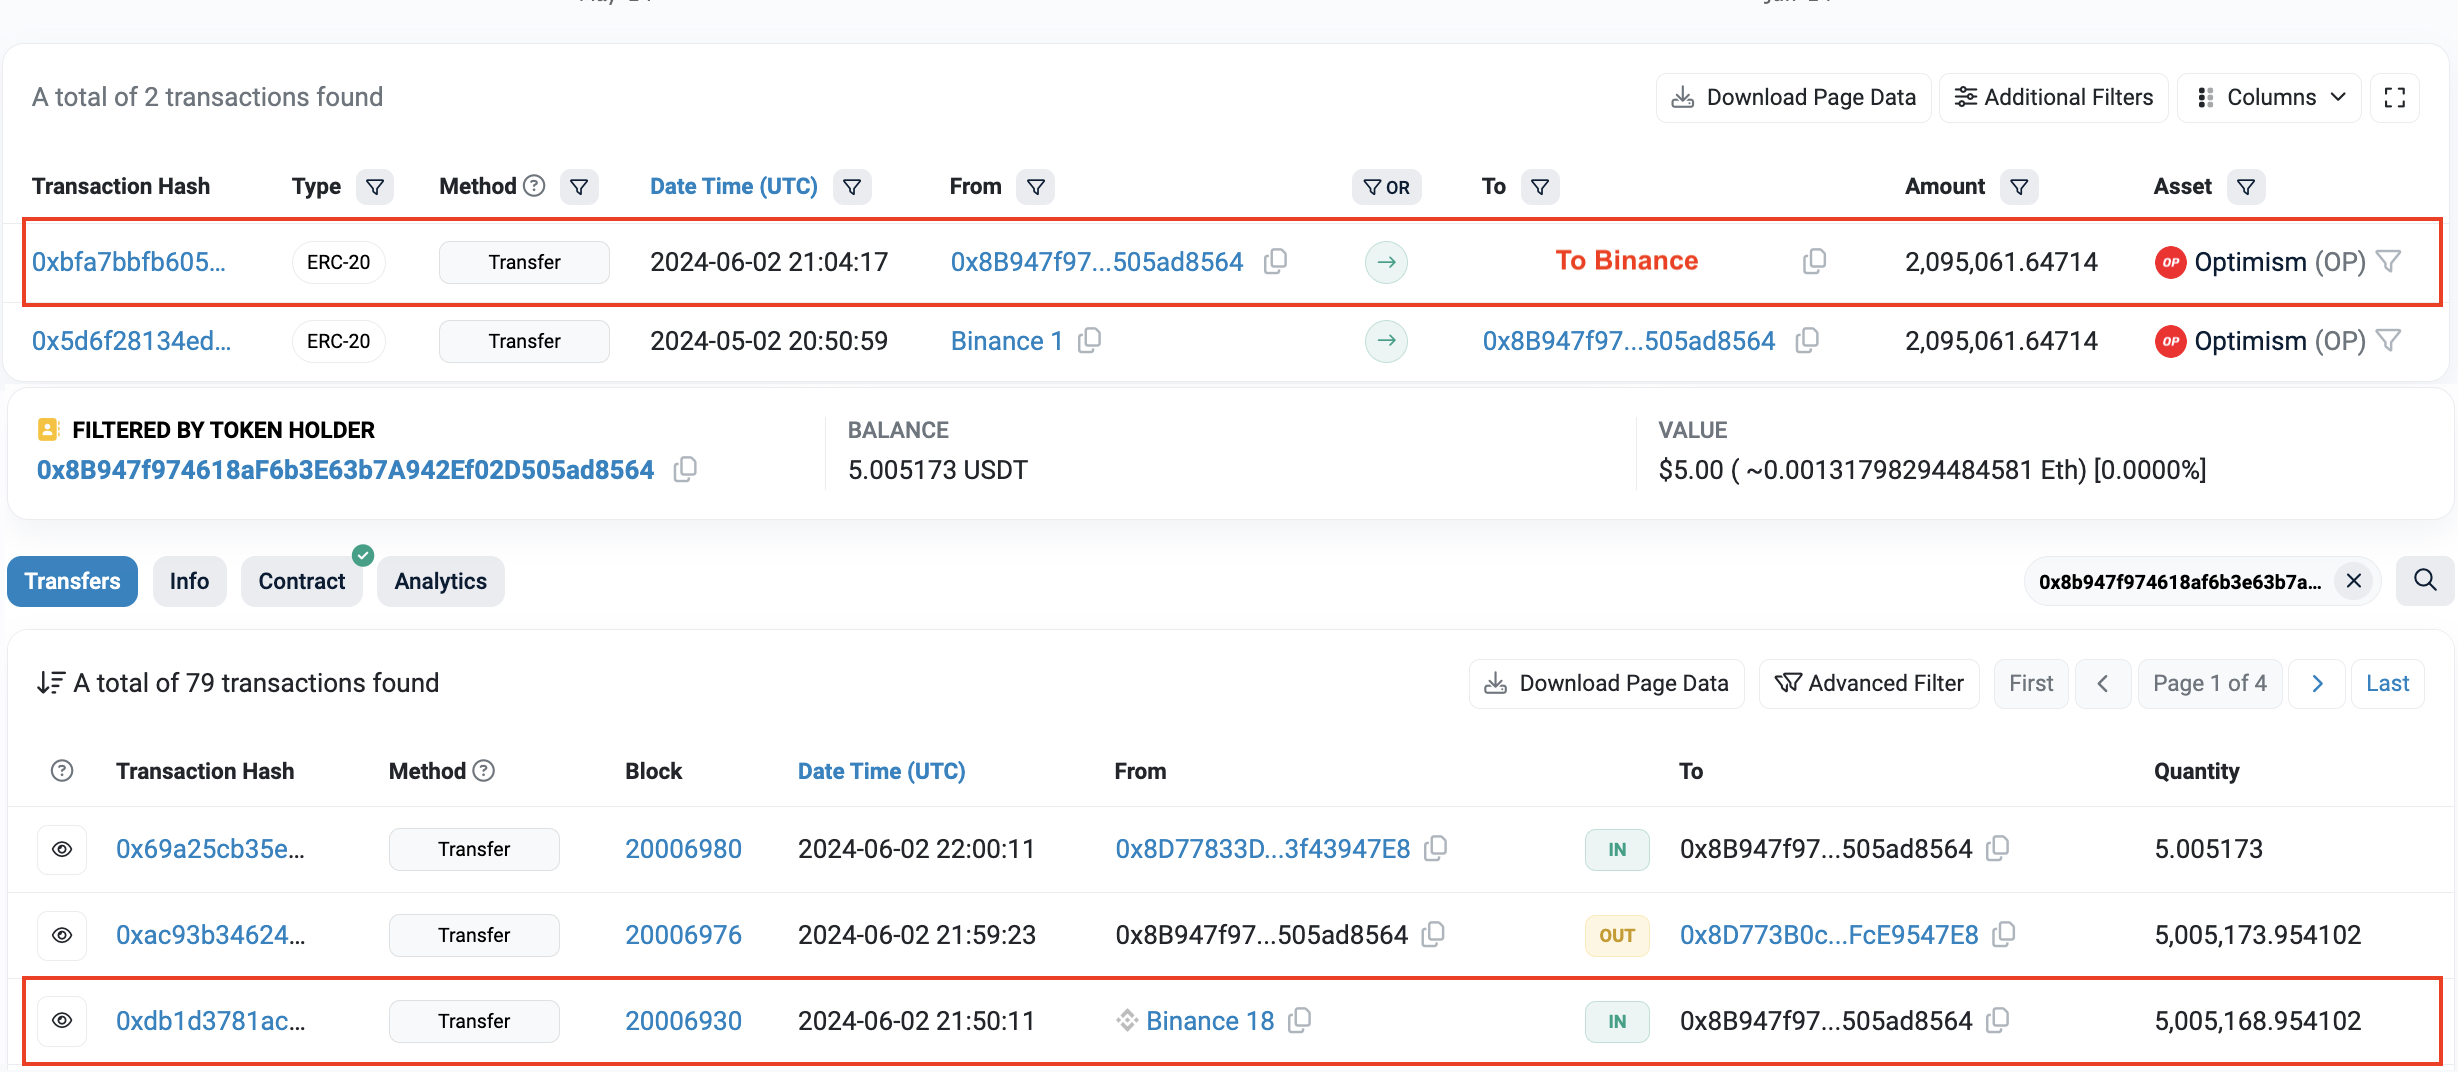Viewport: 2458px width, 1072px height.
Task: Open transaction hash 0x5d6f28134ed
Action: tap(132, 341)
